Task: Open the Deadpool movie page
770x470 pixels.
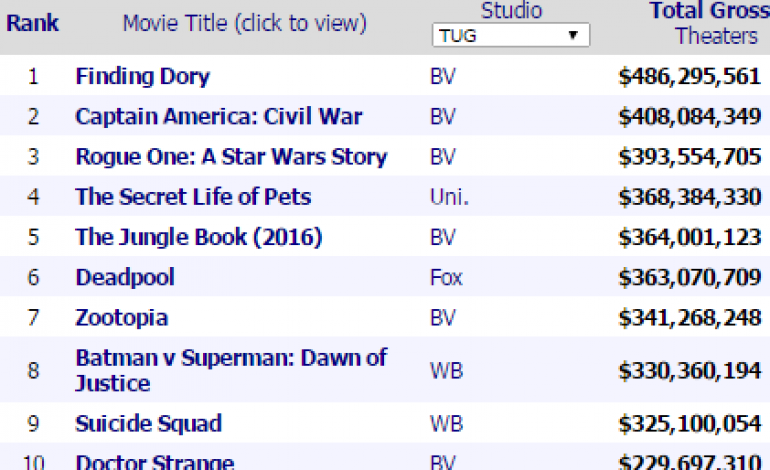Action: [x=124, y=277]
